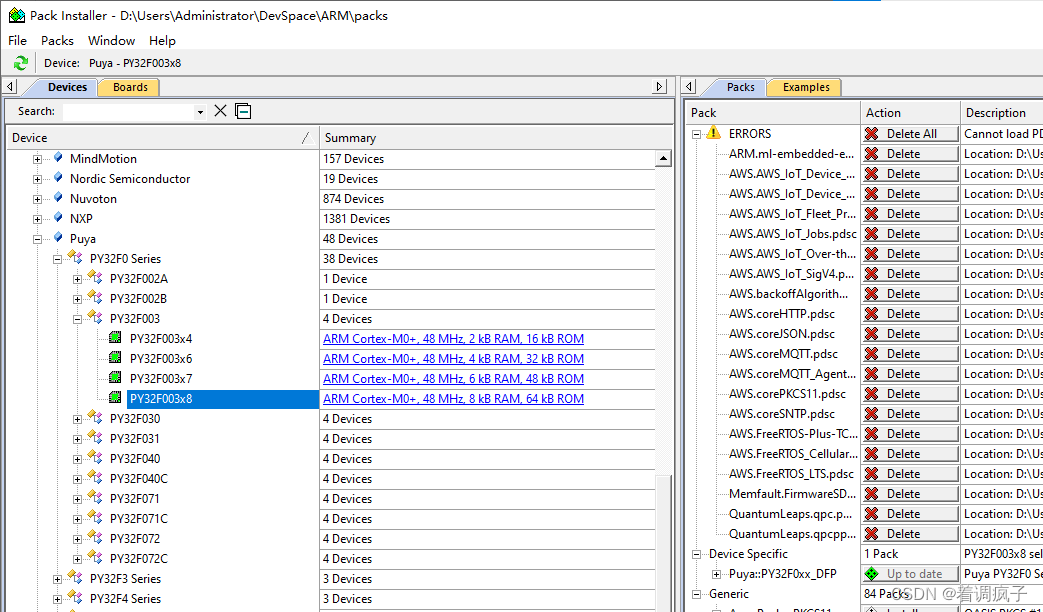Click the right panel scroll-left arrow
Image resolution: width=1043 pixels, height=612 pixels.
coord(689,86)
